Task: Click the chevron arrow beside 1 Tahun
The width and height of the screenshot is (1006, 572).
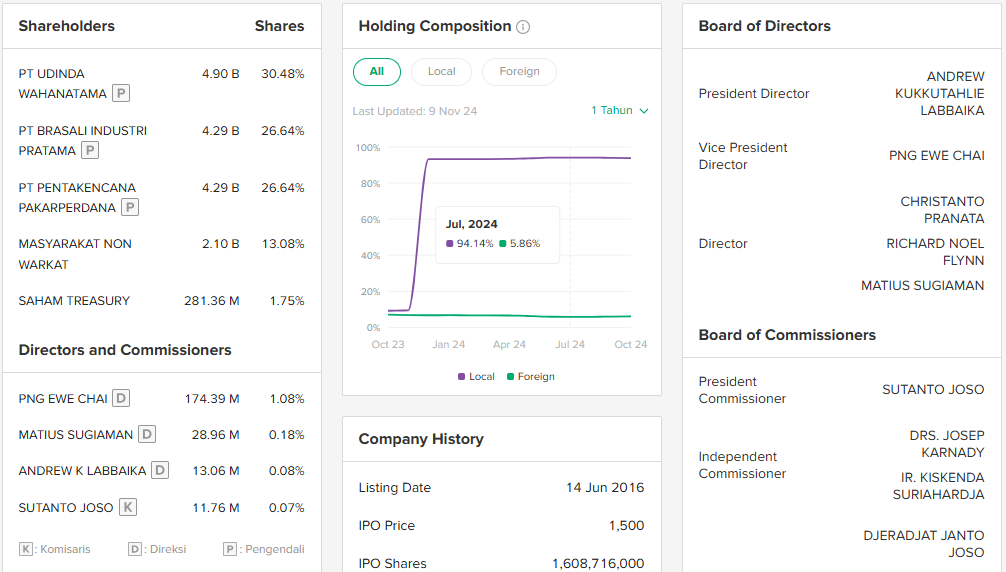Action: [x=644, y=111]
